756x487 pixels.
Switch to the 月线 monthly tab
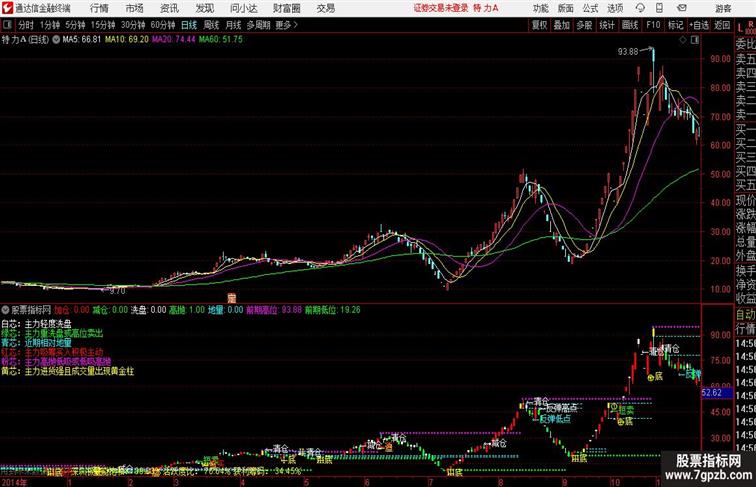coord(233,25)
